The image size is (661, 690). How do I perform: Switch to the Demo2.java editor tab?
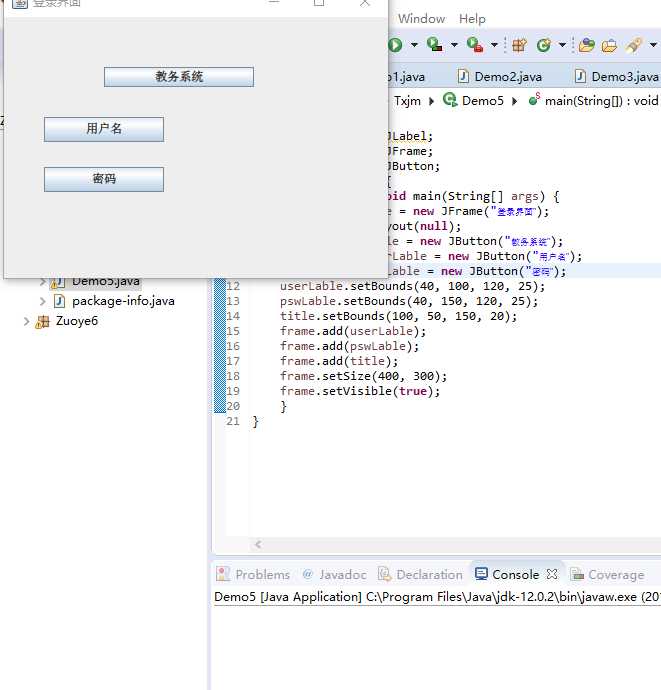tap(499, 77)
